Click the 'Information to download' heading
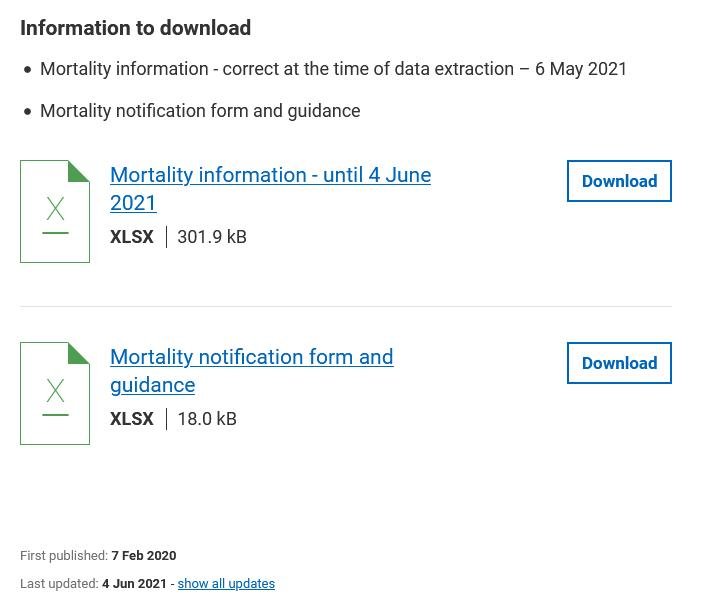 136,28
